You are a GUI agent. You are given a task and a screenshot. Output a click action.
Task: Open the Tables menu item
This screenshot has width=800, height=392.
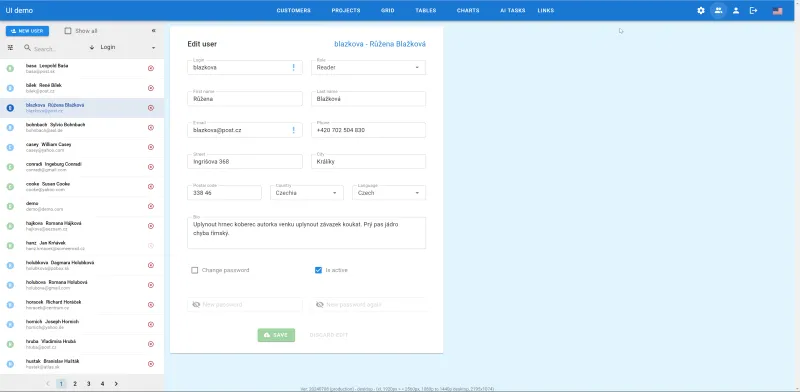click(426, 11)
